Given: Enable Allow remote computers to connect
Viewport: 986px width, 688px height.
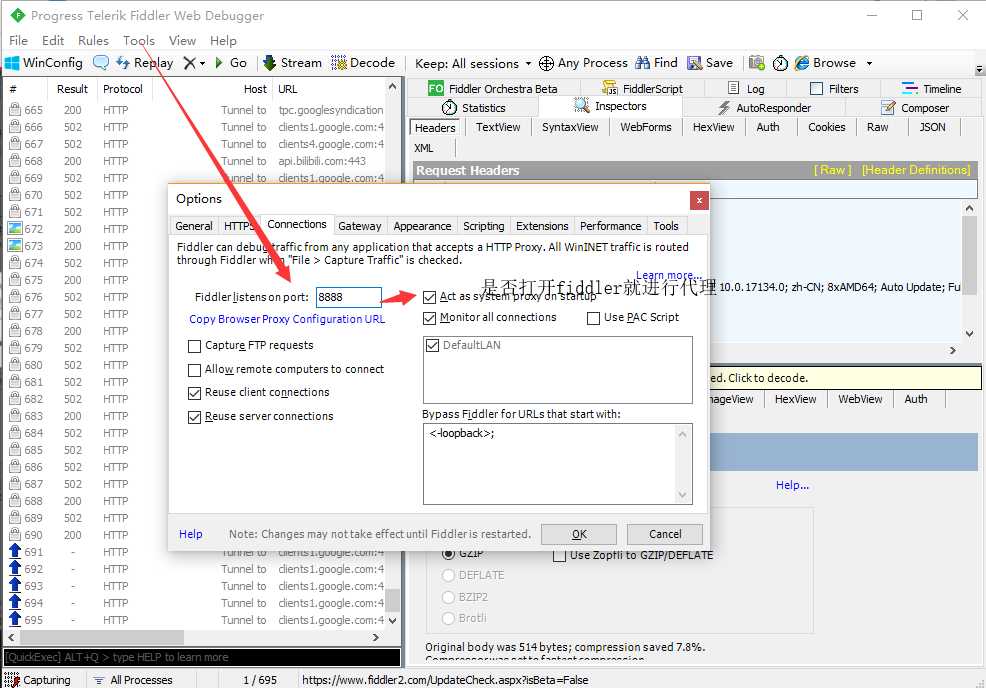Looking at the screenshot, I should click(194, 370).
